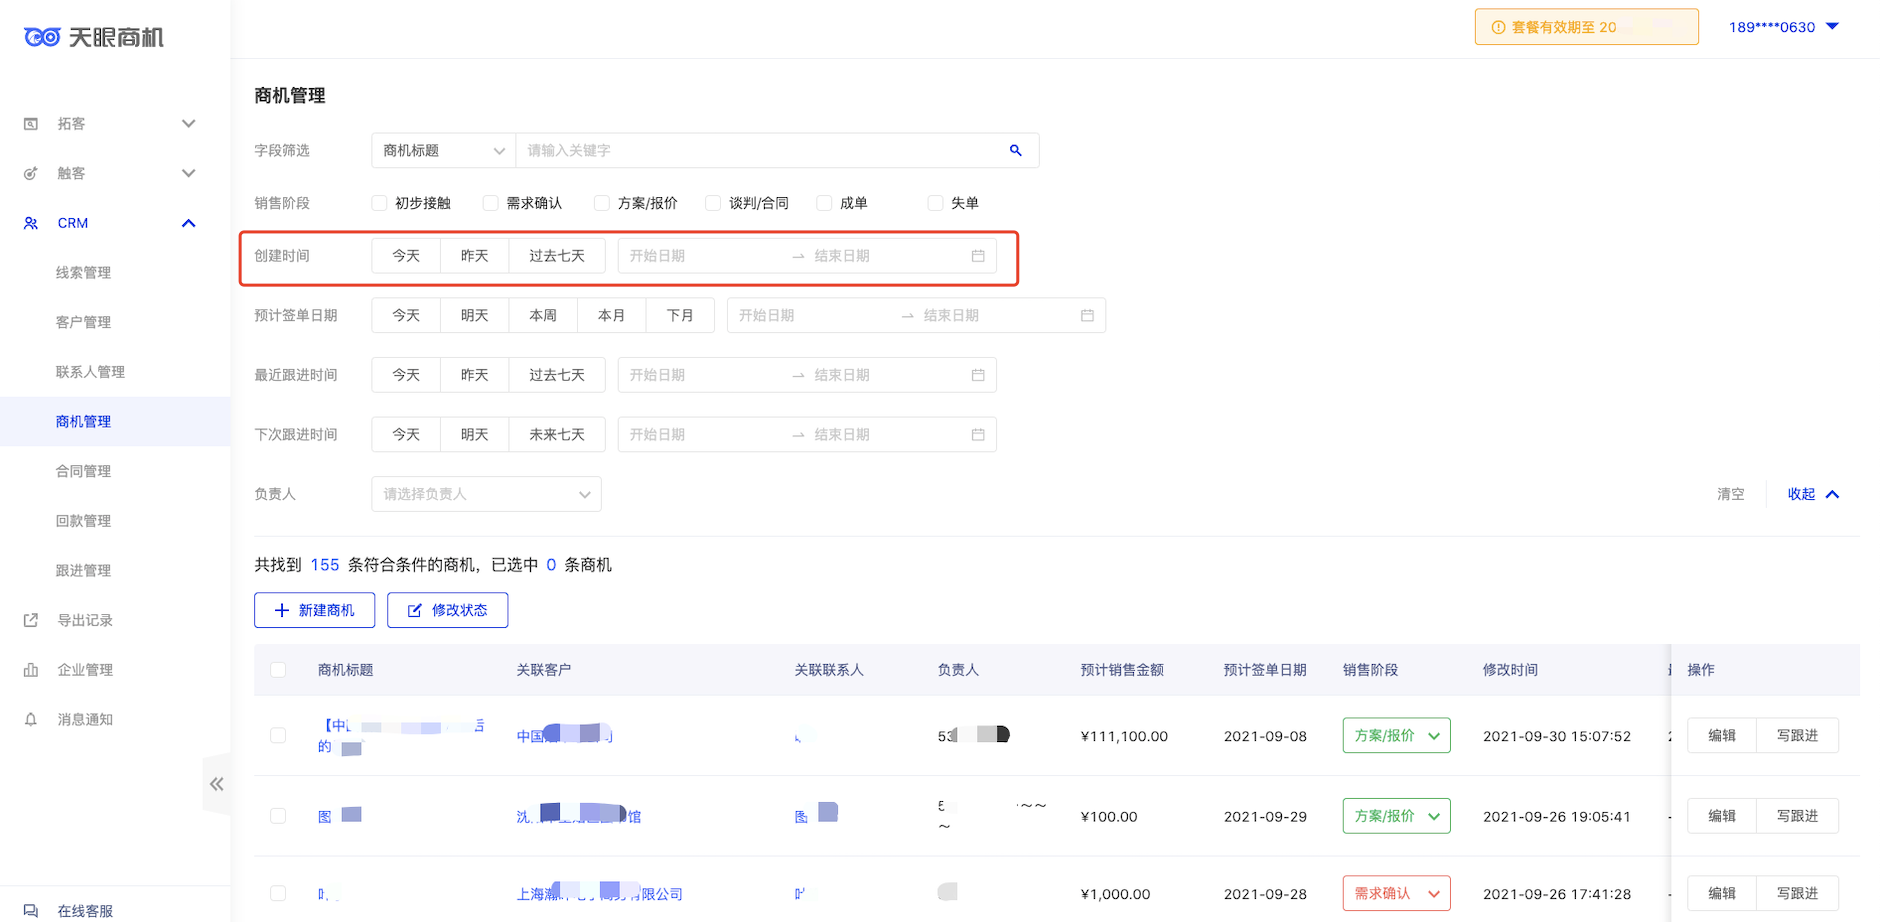Click 写跟进 for the ¥100.00 row
Viewport: 1880px width, 922px height.
click(x=1797, y=816)
